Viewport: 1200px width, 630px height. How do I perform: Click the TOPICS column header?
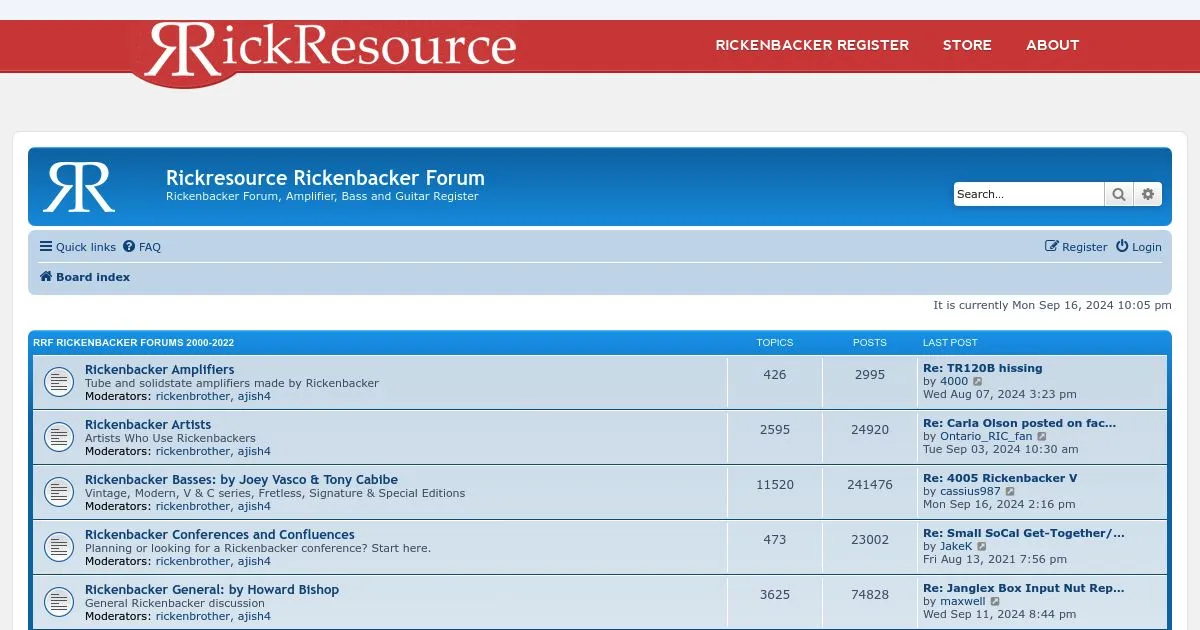coord(775,342)
